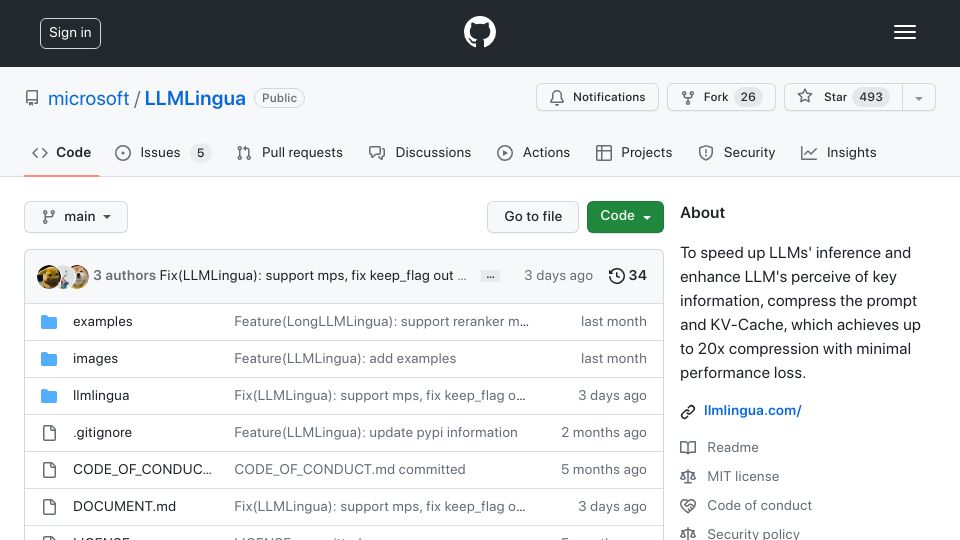Expand the commit message ellipsis button
Viewport: 960px width, 540px height.
click(x=490, y=276)
